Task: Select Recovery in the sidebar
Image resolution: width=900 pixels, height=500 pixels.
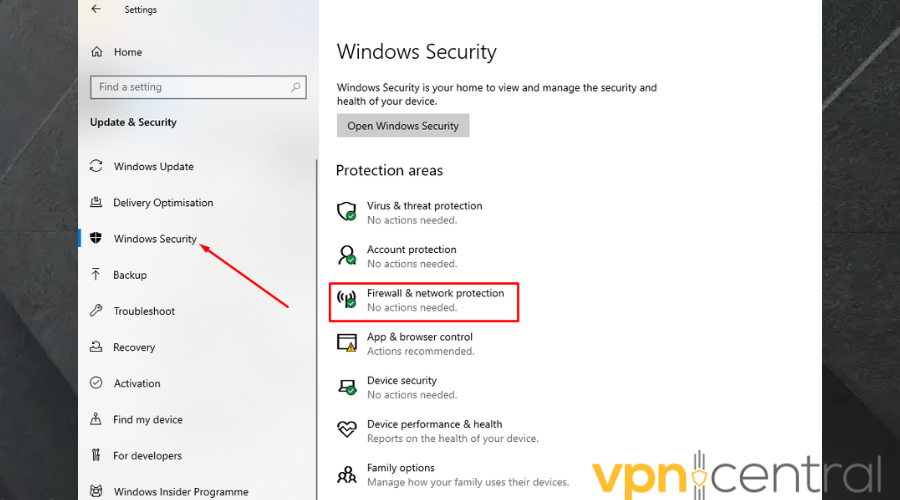Action: [134, 347]
